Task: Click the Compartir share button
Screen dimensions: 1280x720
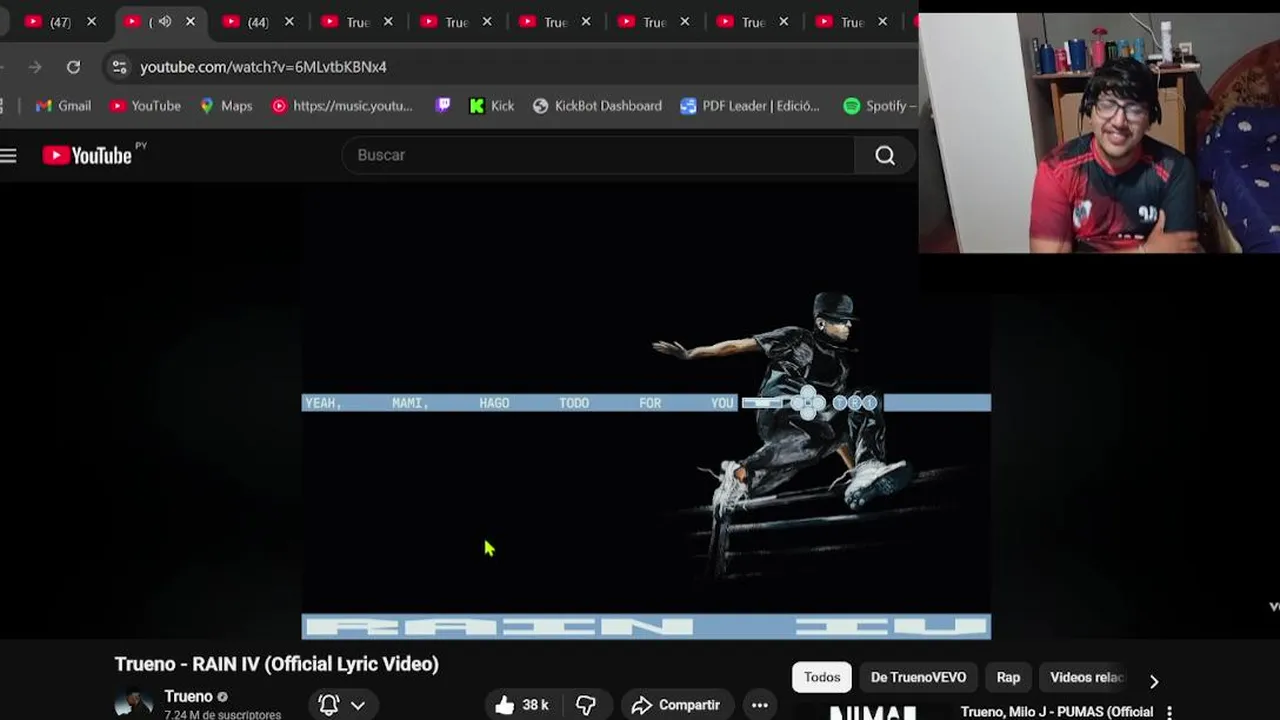Action: pyautogui.click(x=676, y=705)
